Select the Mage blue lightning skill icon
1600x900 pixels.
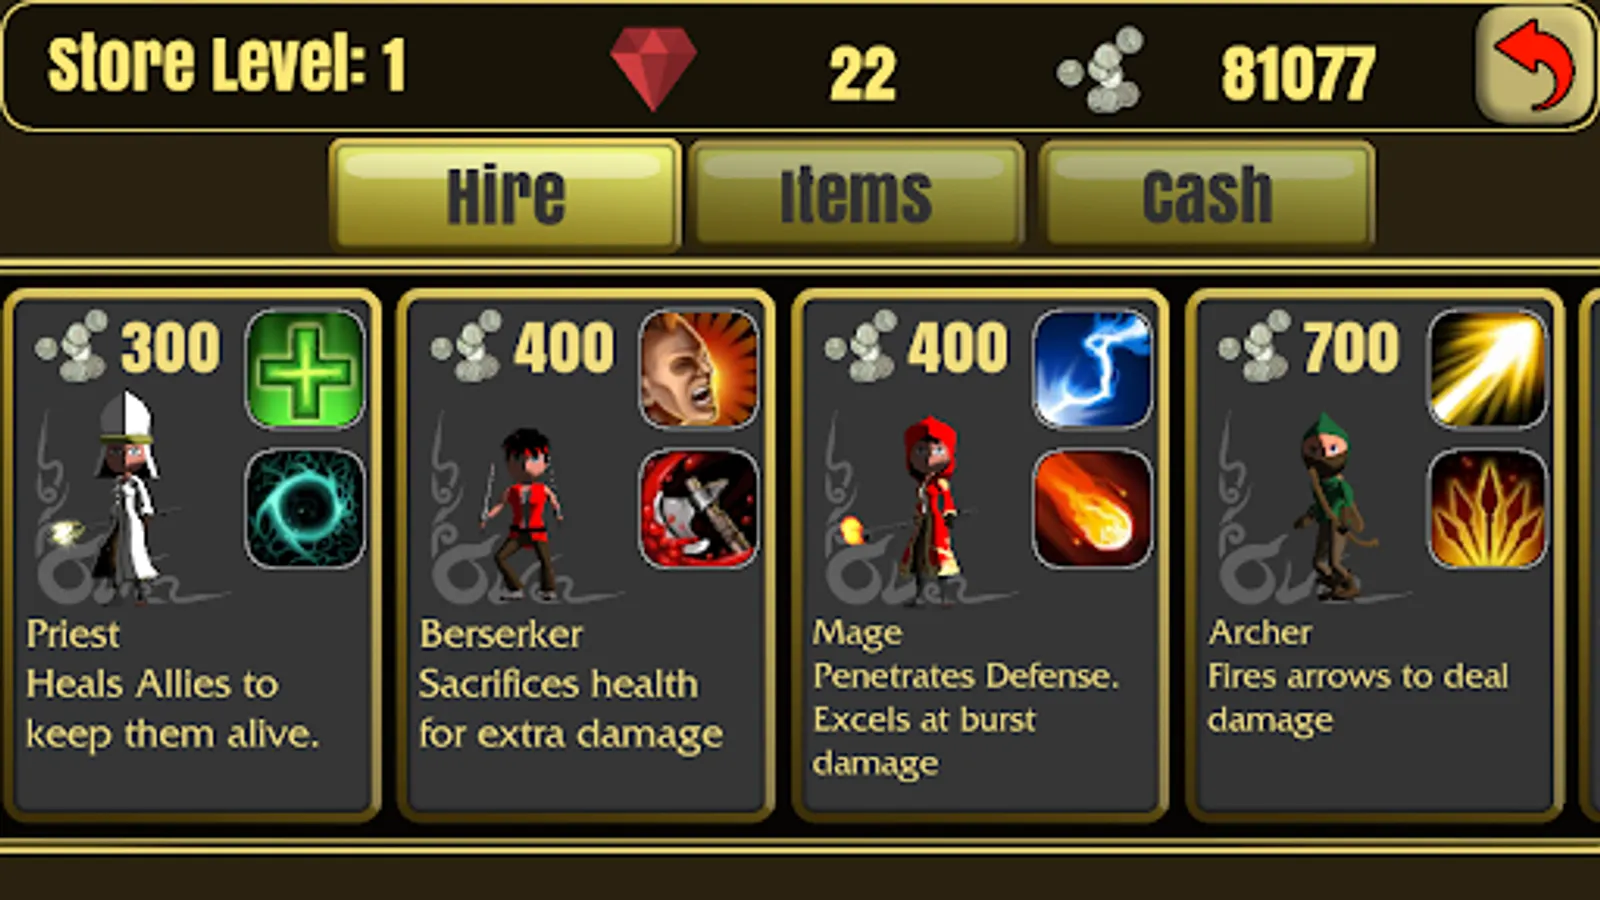(1093, 368)
